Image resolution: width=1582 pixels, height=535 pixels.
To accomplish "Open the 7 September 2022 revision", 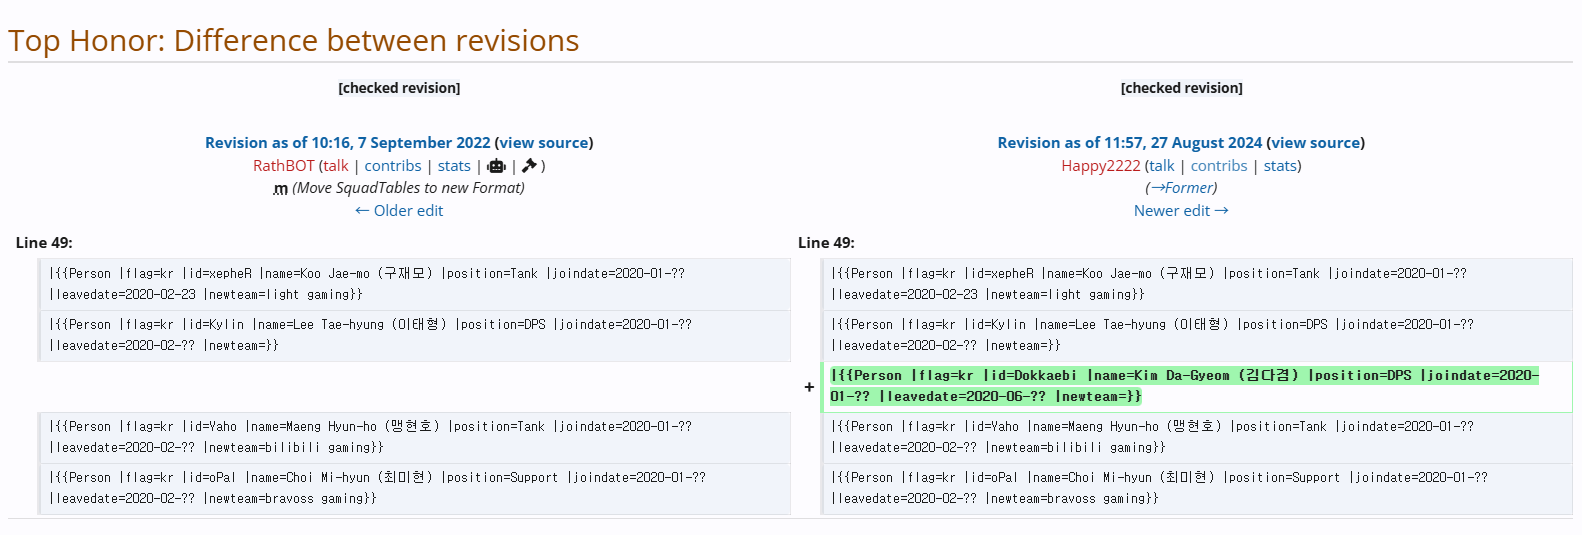I will [x=347, y=143].
